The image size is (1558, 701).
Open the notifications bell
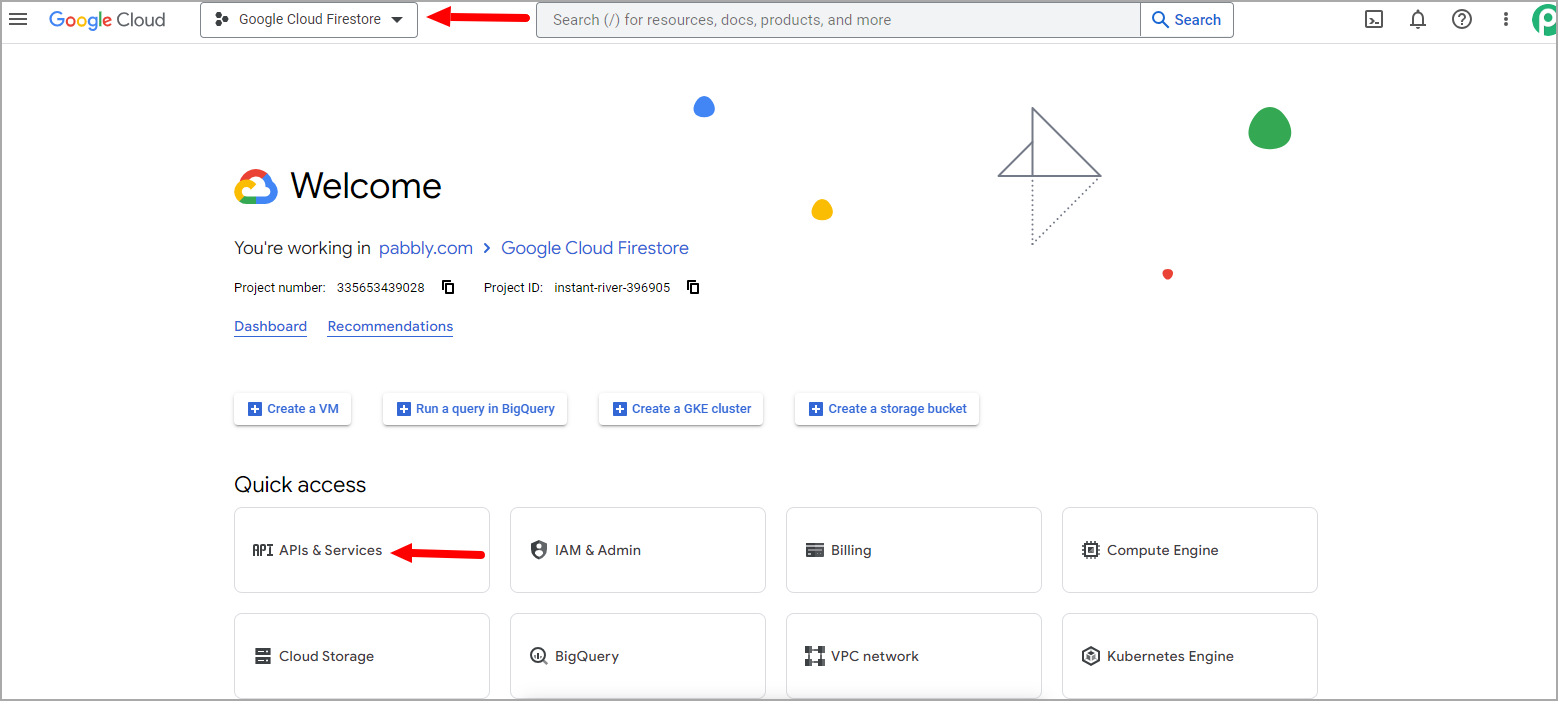coord(1418,19)
